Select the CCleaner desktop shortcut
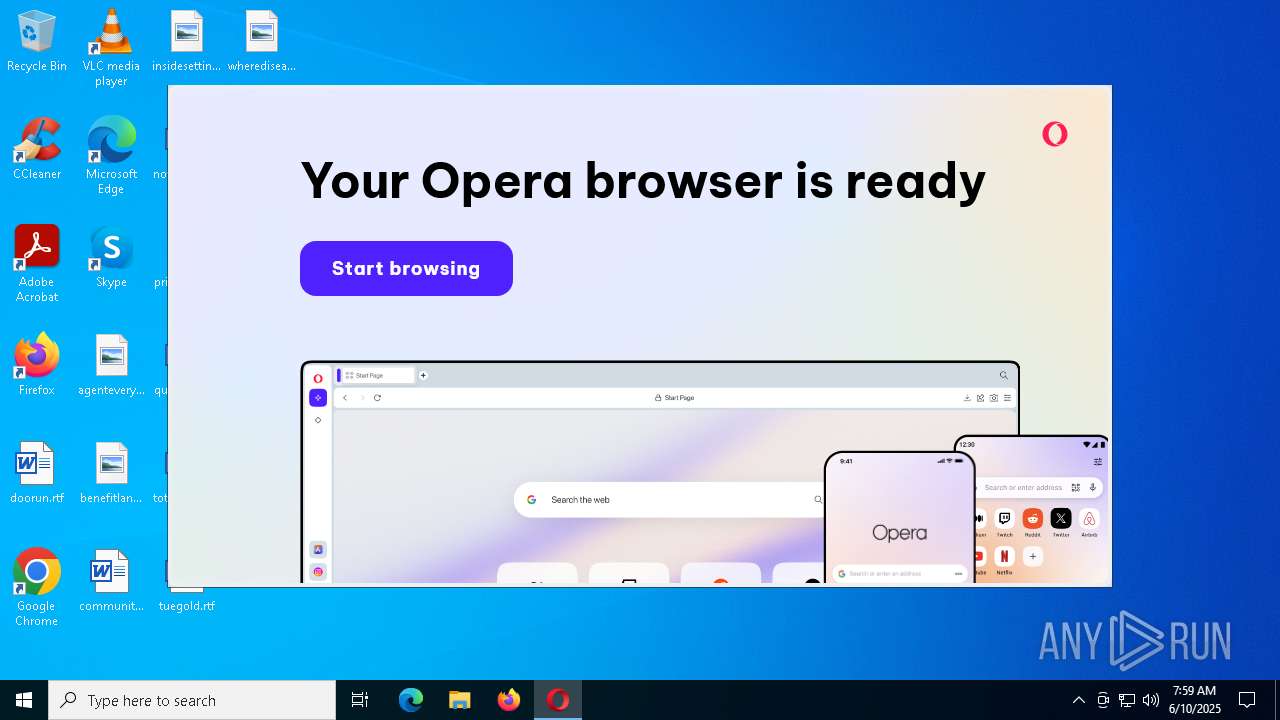 pos(37,150)
